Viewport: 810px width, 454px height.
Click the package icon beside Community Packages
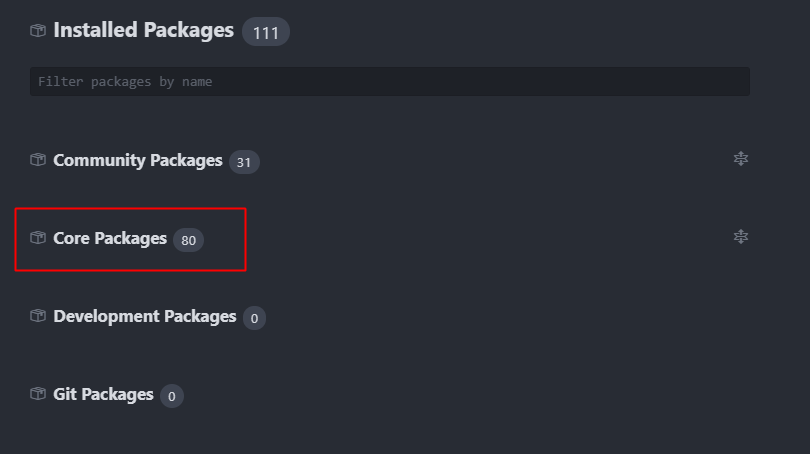point(38,160)
